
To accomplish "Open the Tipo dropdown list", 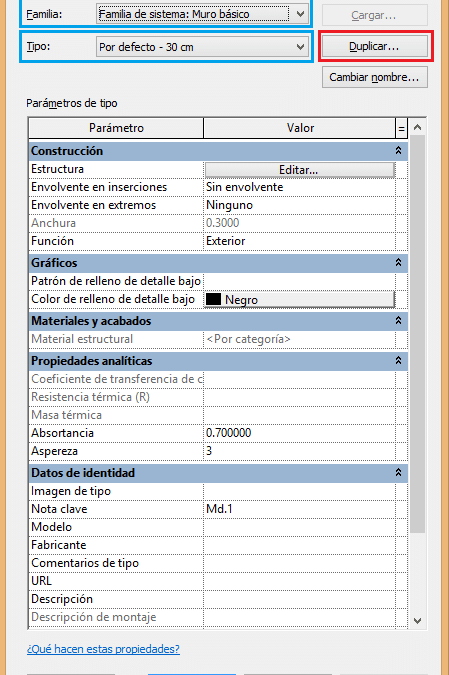I will [x=202, y=47].
